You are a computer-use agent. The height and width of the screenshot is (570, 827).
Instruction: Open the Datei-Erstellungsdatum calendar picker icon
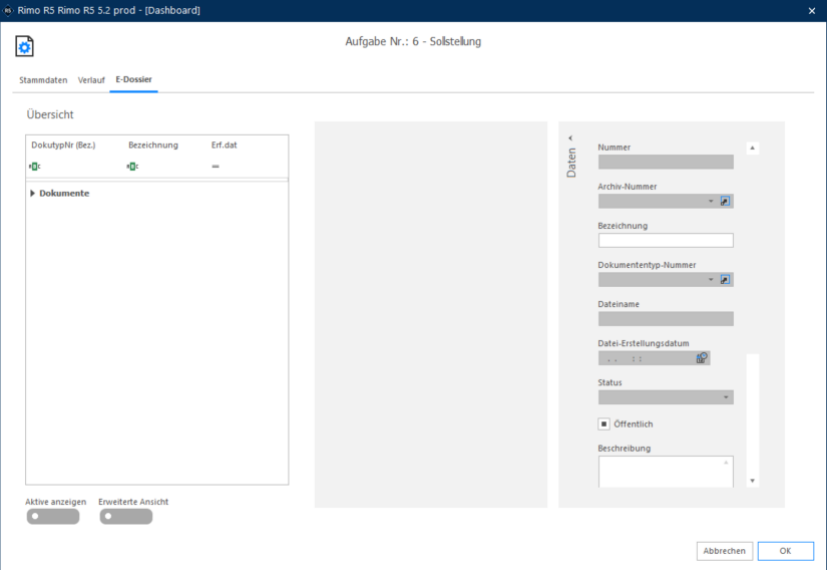click(x=701, y=358)
